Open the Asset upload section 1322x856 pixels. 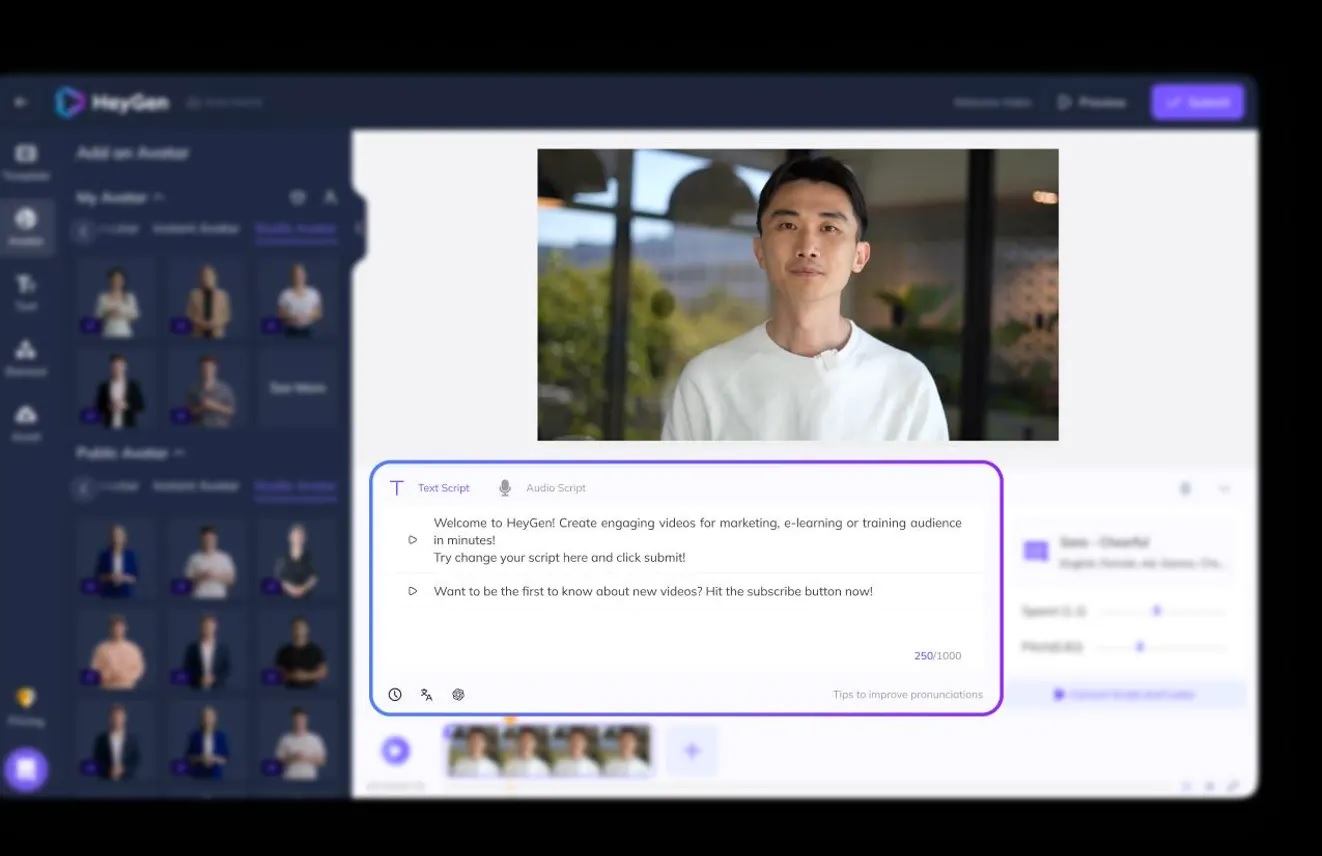(x=26, y=422)
